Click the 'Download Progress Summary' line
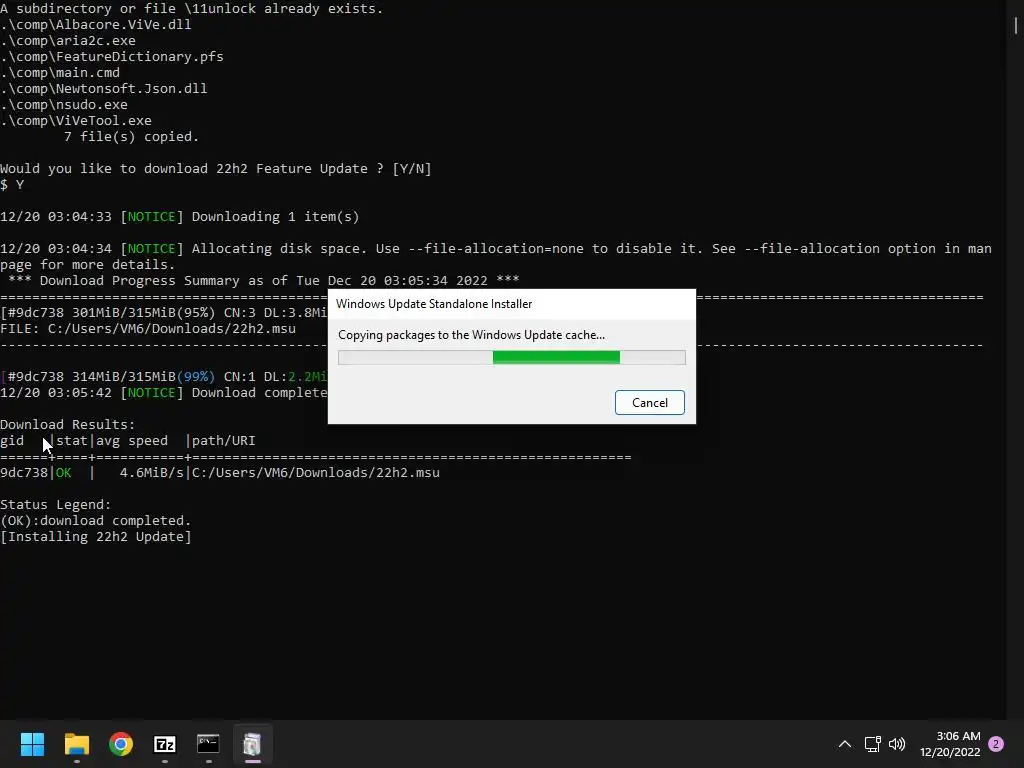 tap(264, 281)
